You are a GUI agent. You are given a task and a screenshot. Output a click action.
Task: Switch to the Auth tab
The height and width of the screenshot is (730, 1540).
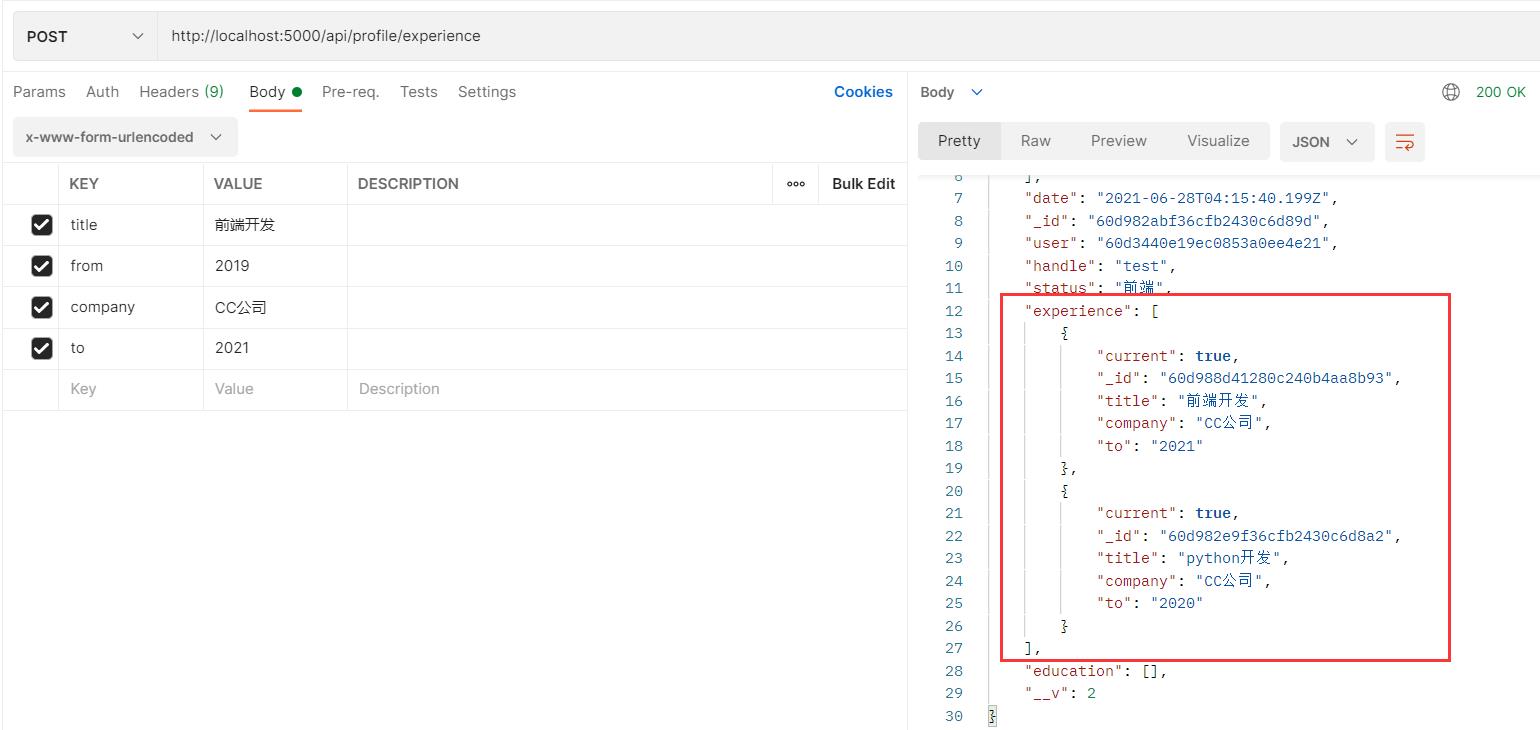[102, 92]
